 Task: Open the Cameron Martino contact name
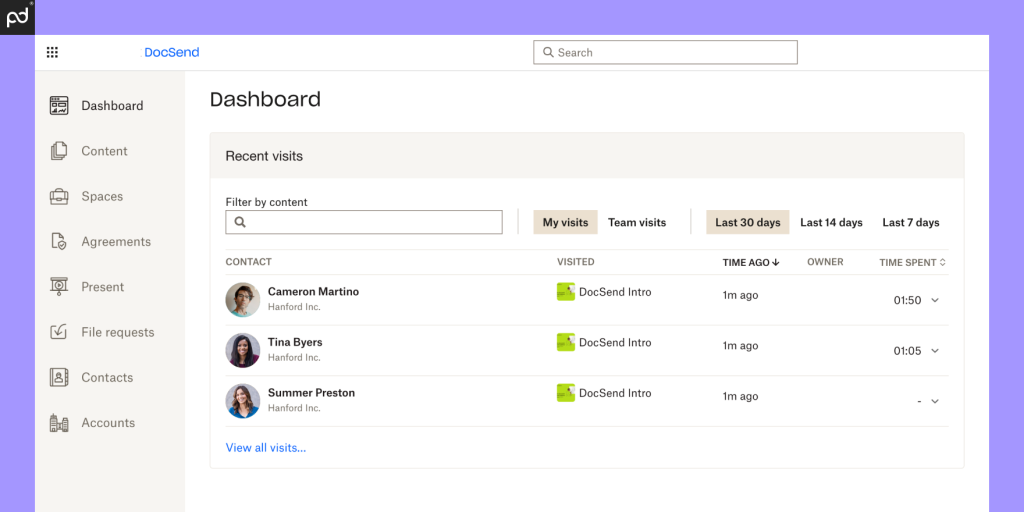[313, 291]
